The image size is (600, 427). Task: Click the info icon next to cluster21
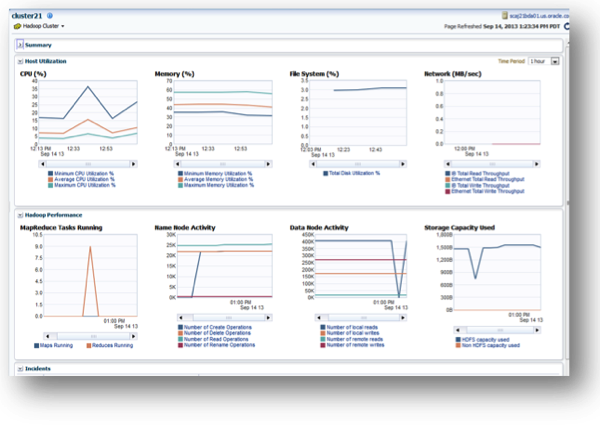pos(50,16)
